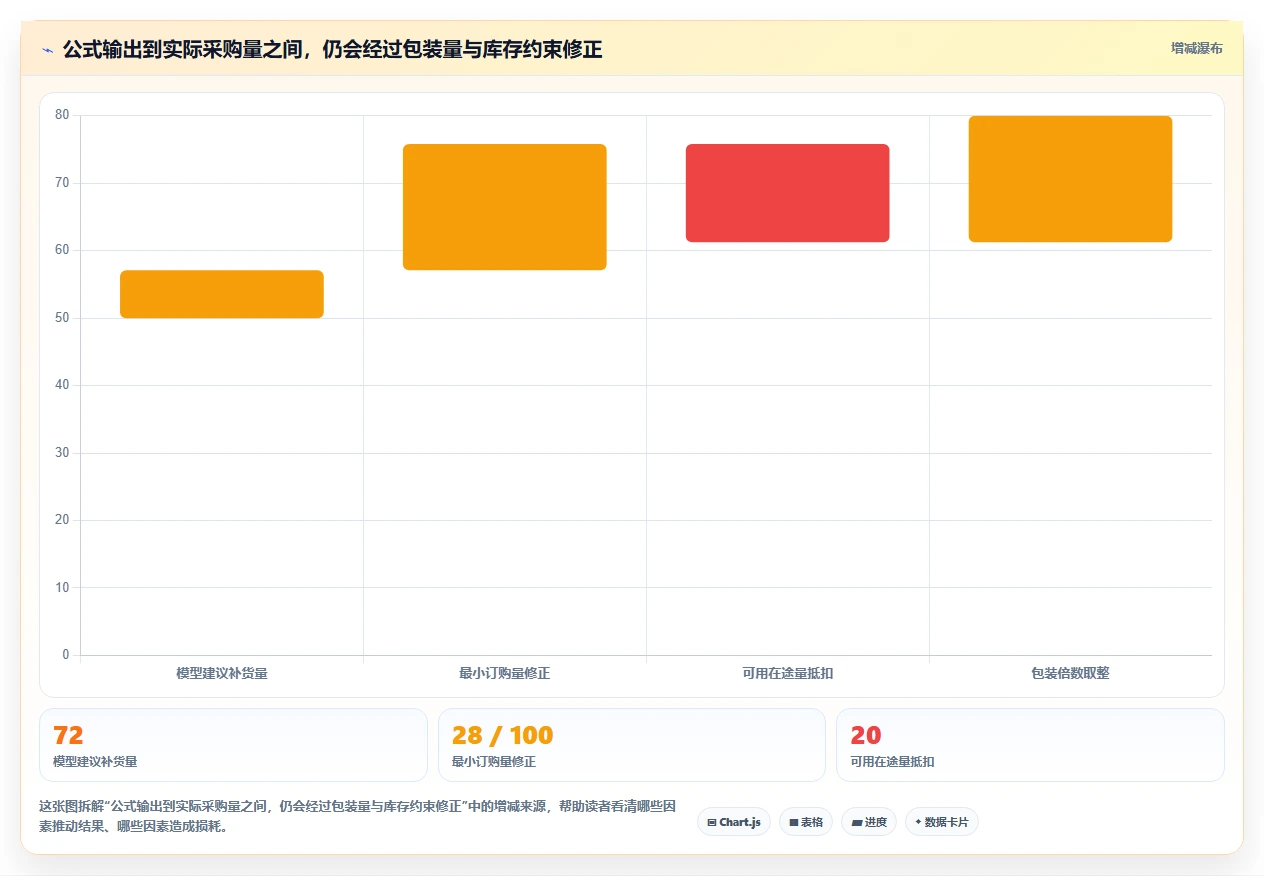Select the red 可用在途量抵扣 waterfall bar
The image size is (1264, 876).
(788, 193)
